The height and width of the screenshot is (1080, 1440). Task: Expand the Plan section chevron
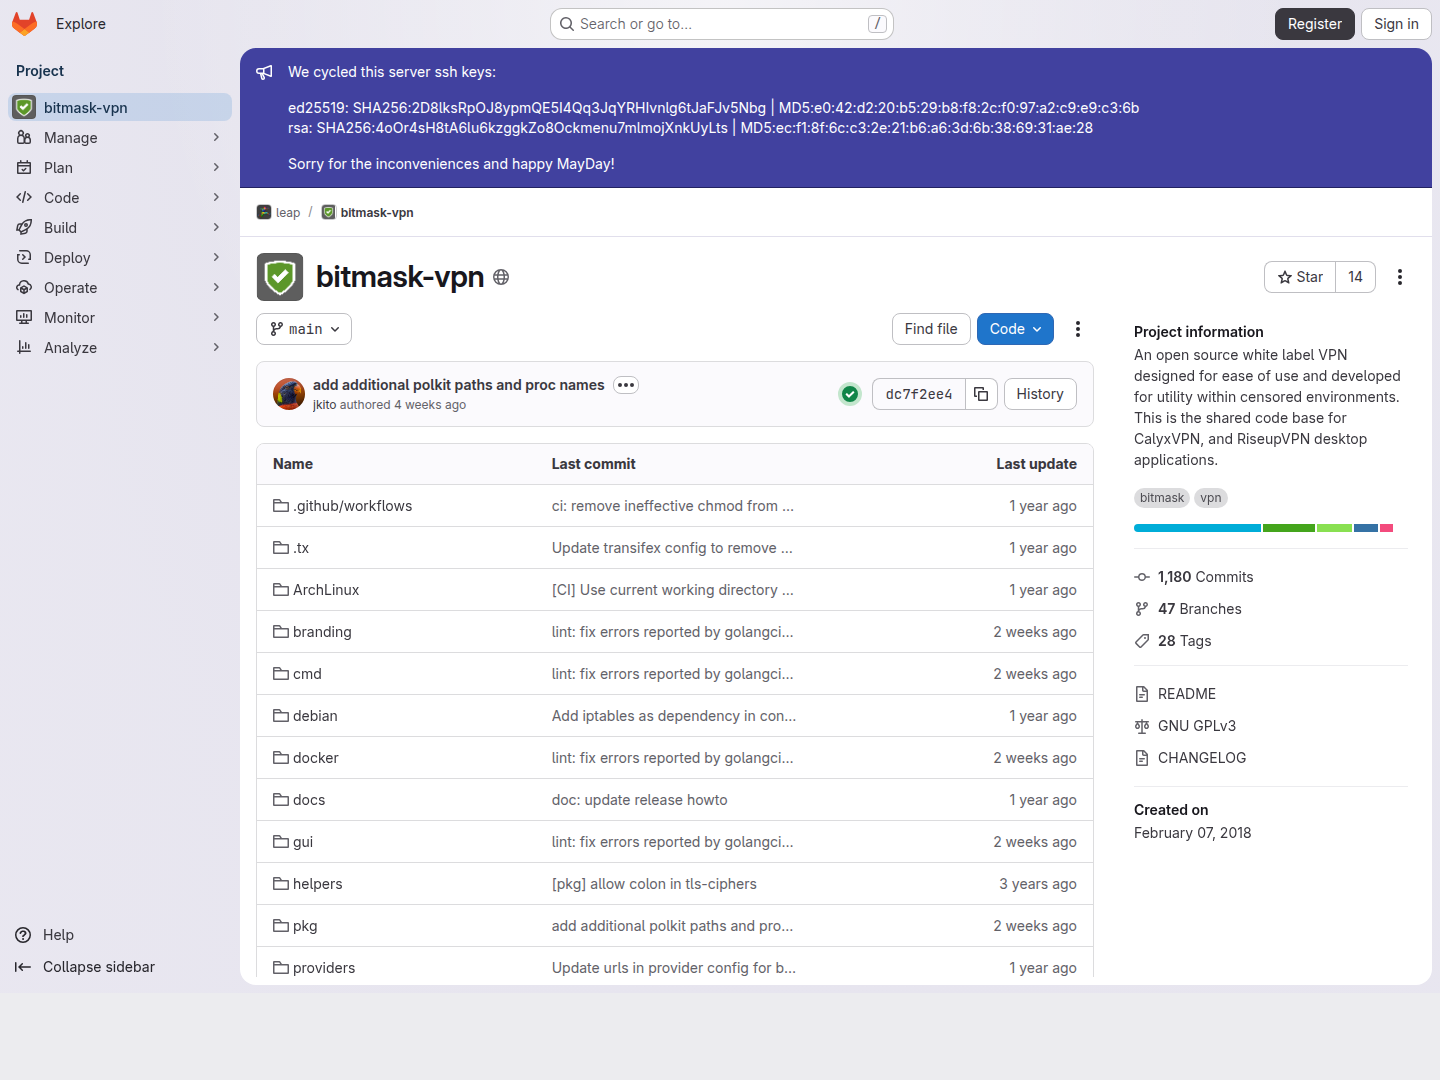coord(216,167)
